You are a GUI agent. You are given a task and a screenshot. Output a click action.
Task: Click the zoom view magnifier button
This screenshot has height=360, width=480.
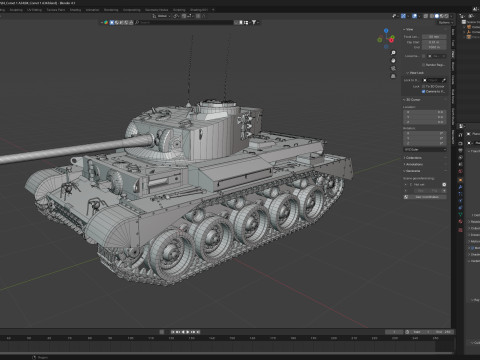point(393,53)
